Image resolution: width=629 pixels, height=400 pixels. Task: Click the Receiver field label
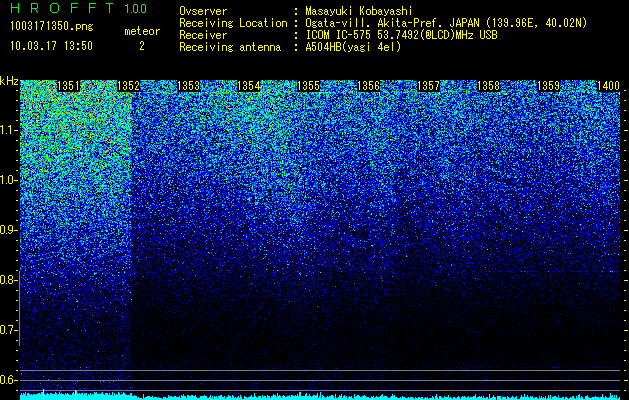pos(203,35)
